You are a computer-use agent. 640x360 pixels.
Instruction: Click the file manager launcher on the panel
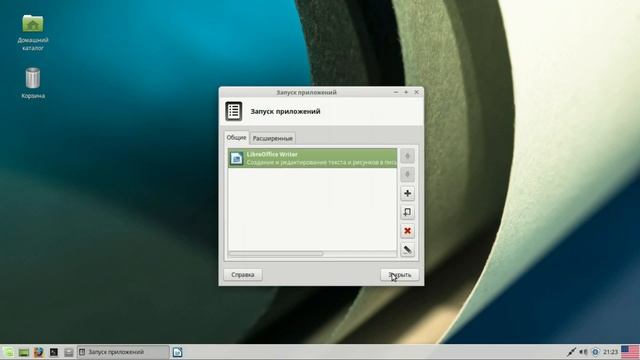point(69,352)
